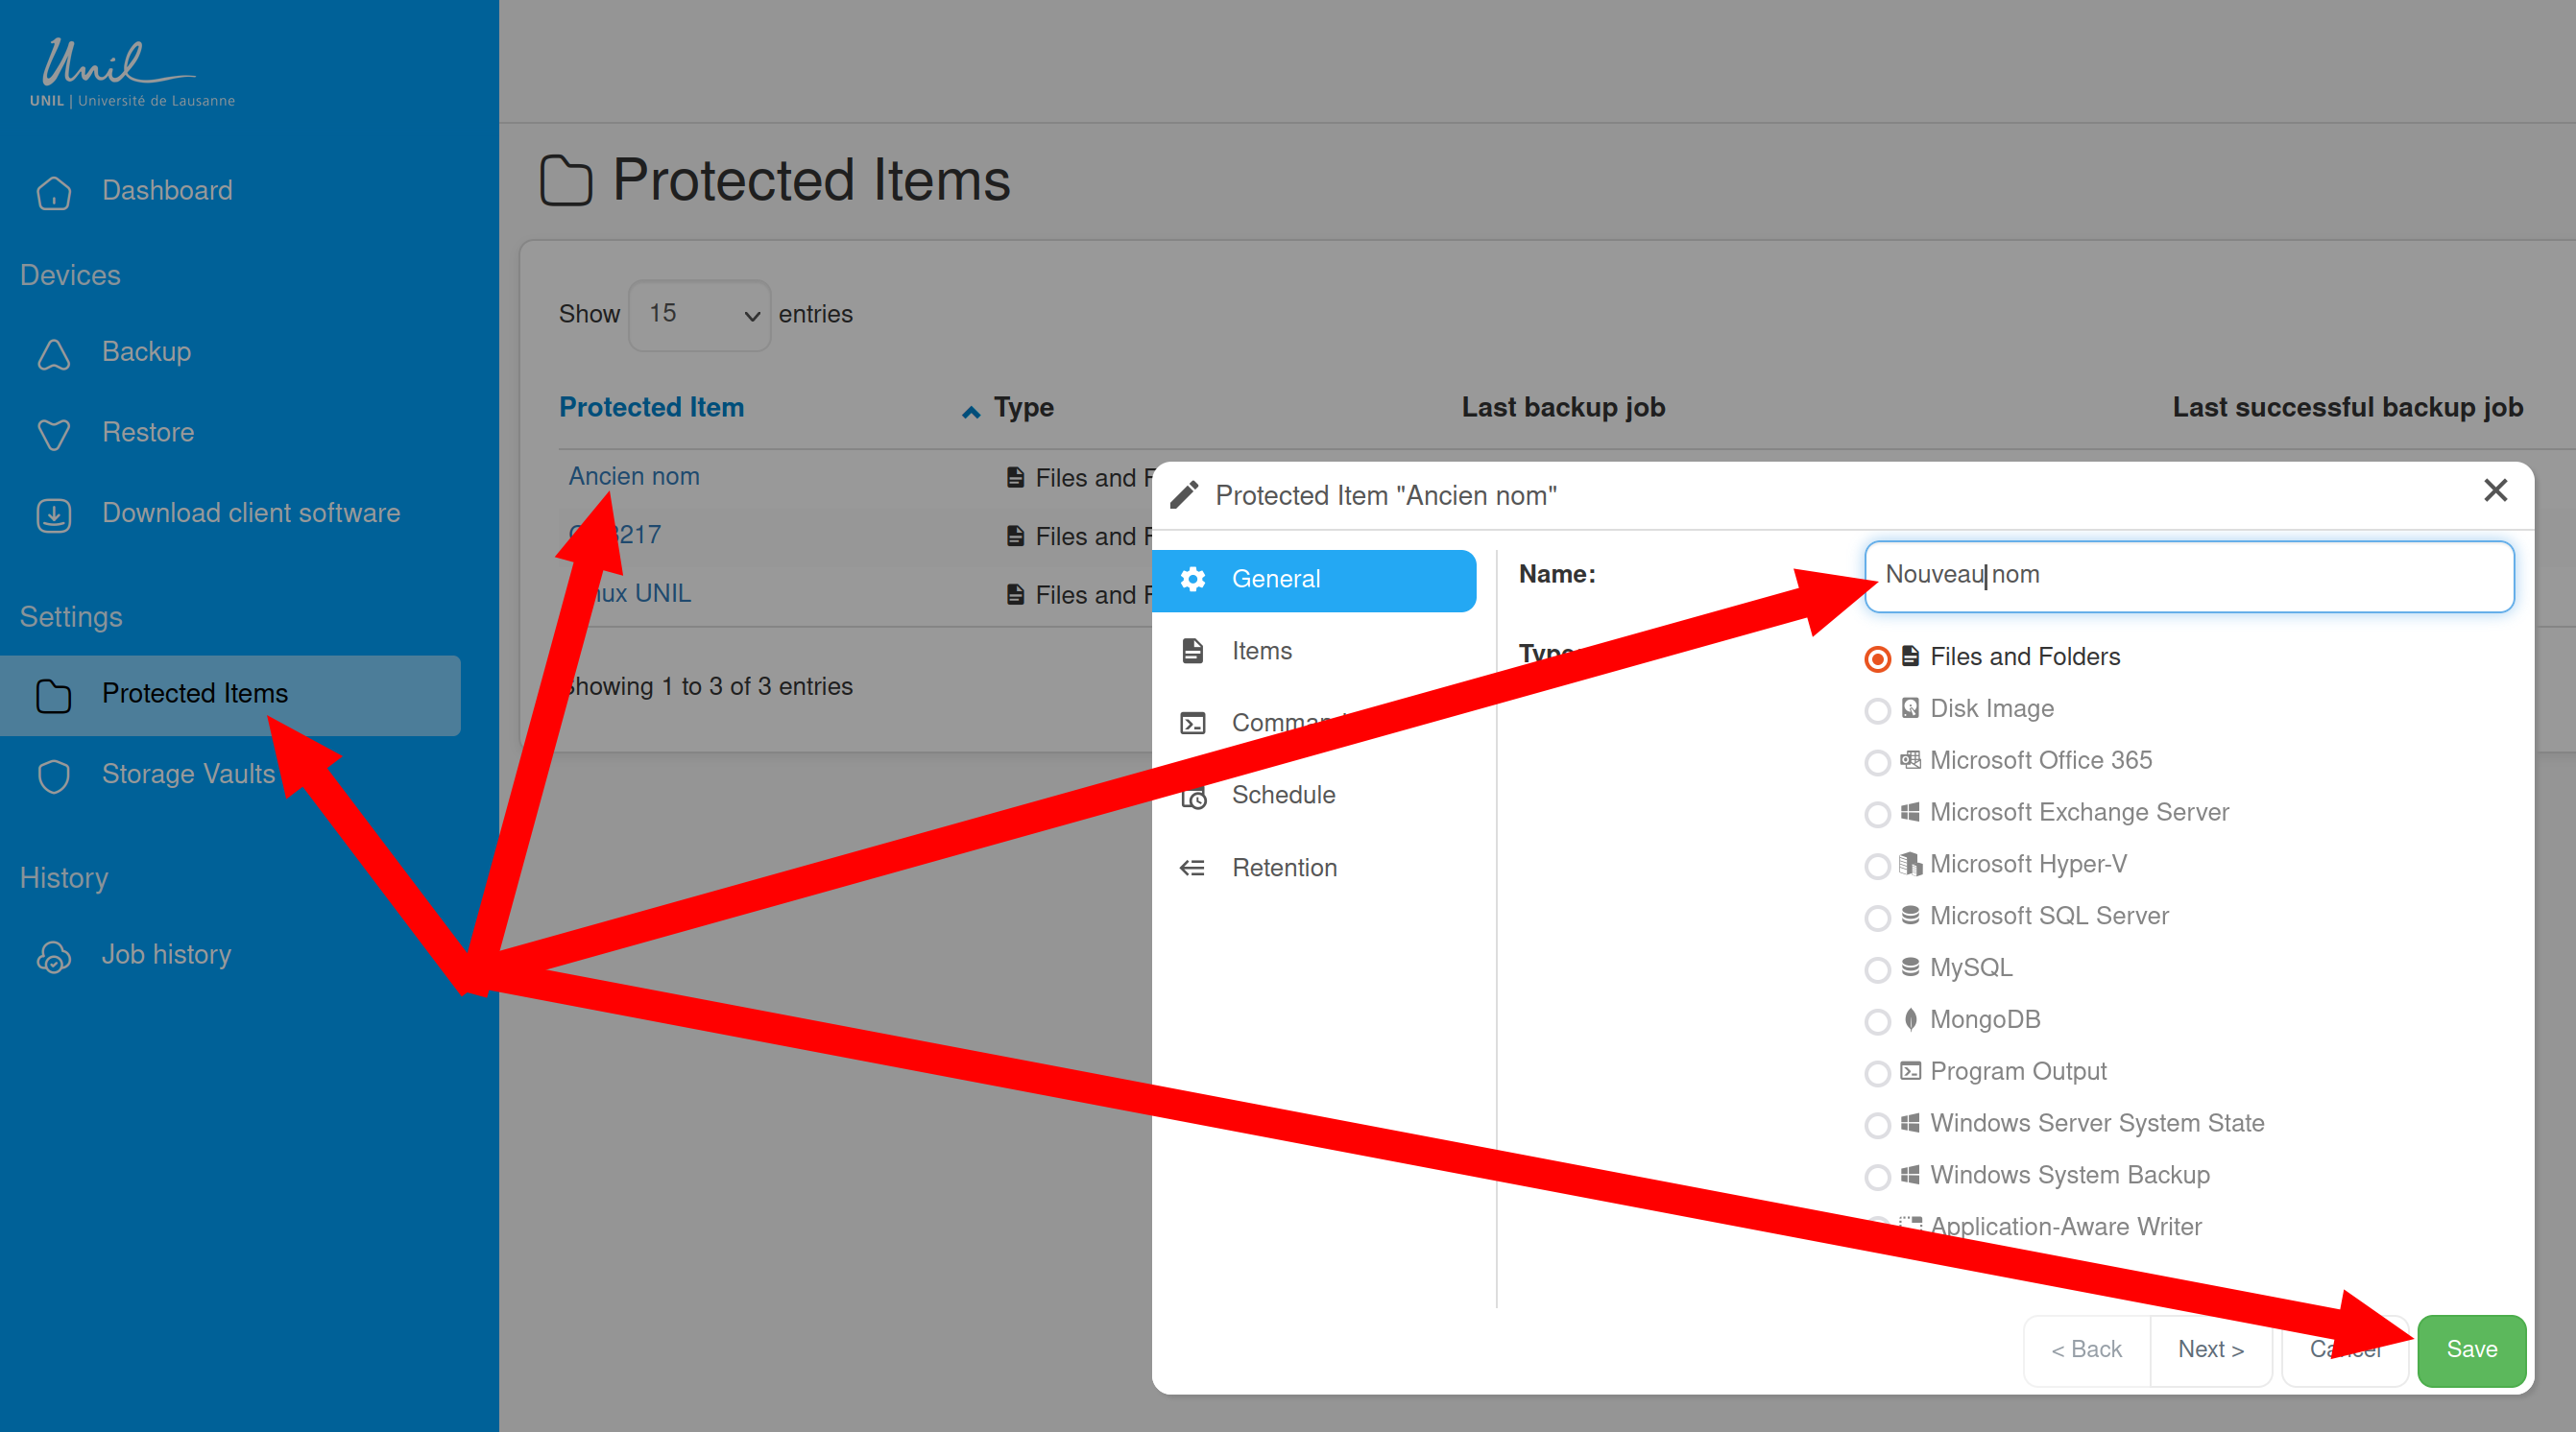Open the Ancien nom protected item link
This screenshot has width=2576, height=1432.
point(634,477)
